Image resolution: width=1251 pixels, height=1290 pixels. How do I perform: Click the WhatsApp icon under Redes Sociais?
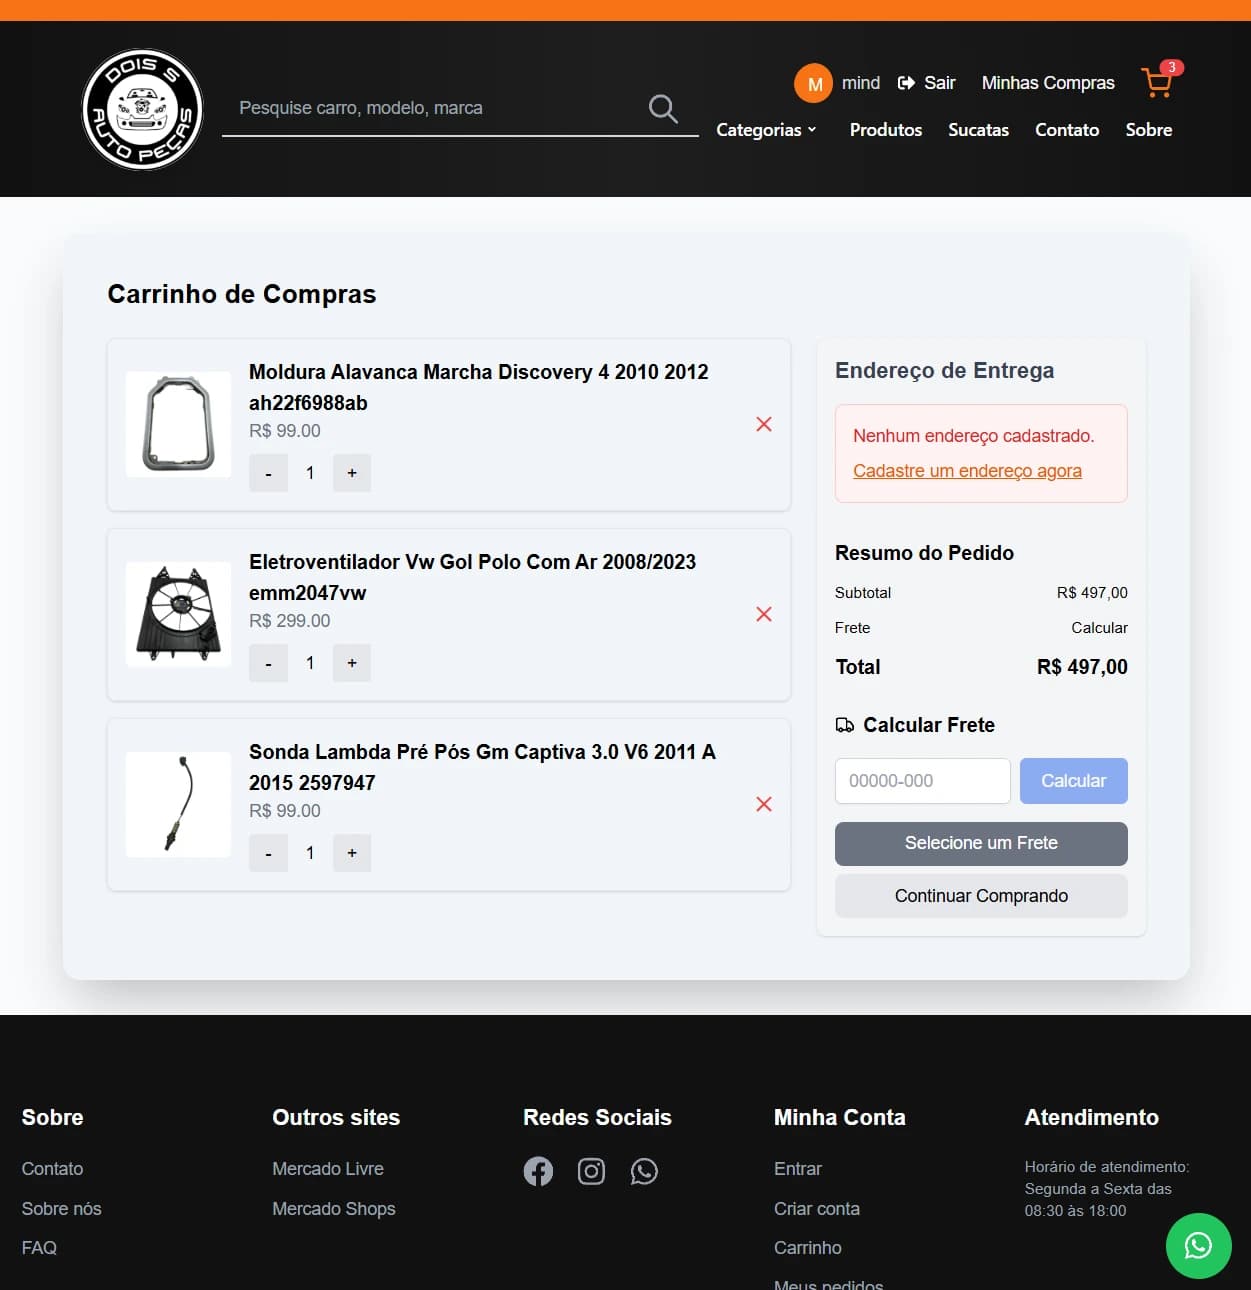(644, 1171)
